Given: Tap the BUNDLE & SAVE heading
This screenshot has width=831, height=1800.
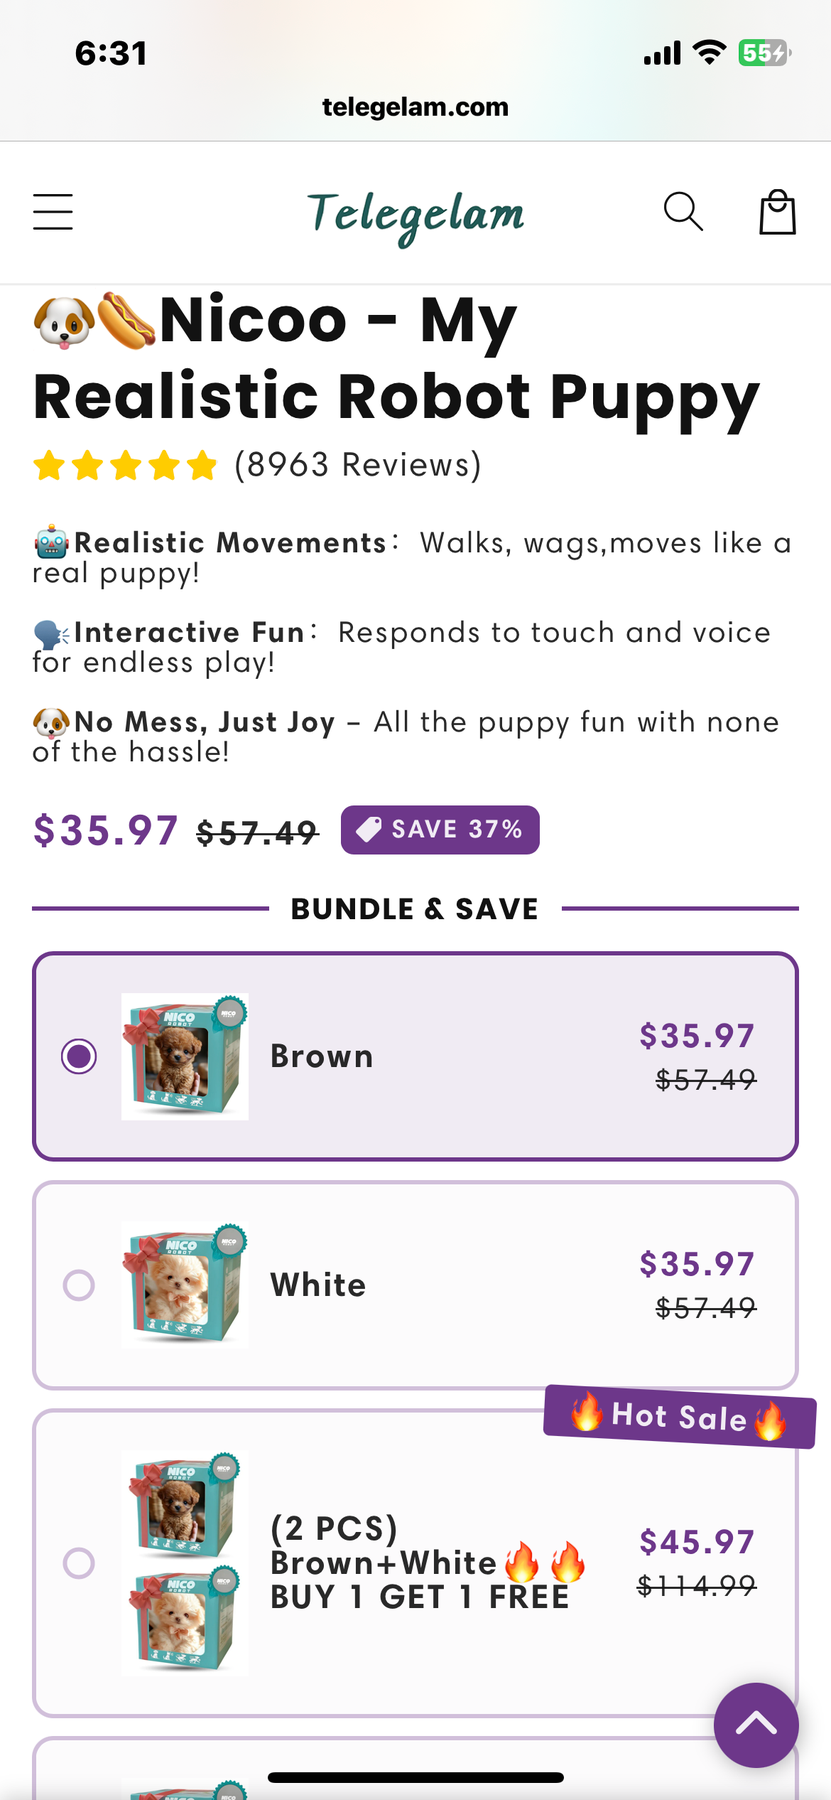Looking at the screenshot, I should pos(415,909).
